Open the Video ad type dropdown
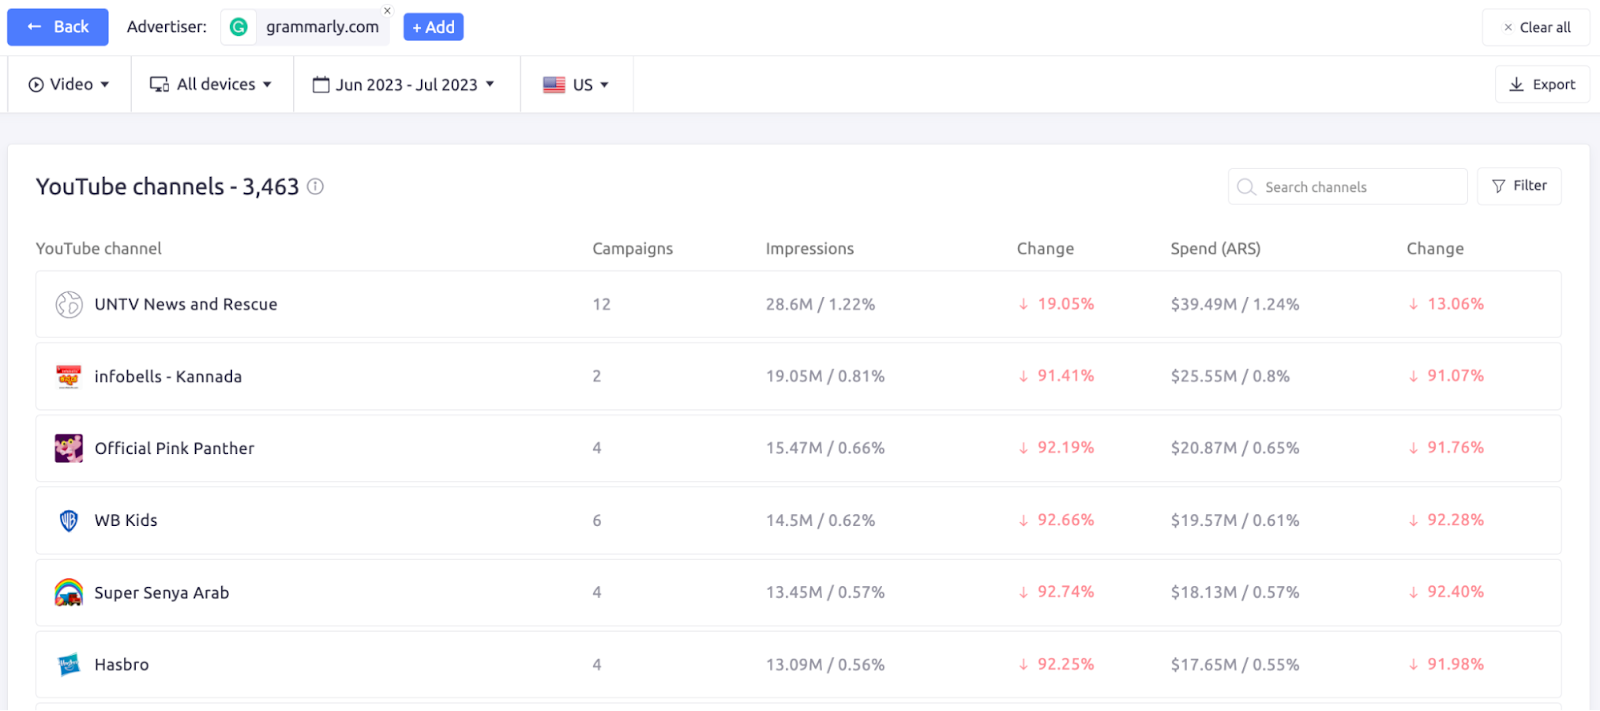 pos(69,85)
